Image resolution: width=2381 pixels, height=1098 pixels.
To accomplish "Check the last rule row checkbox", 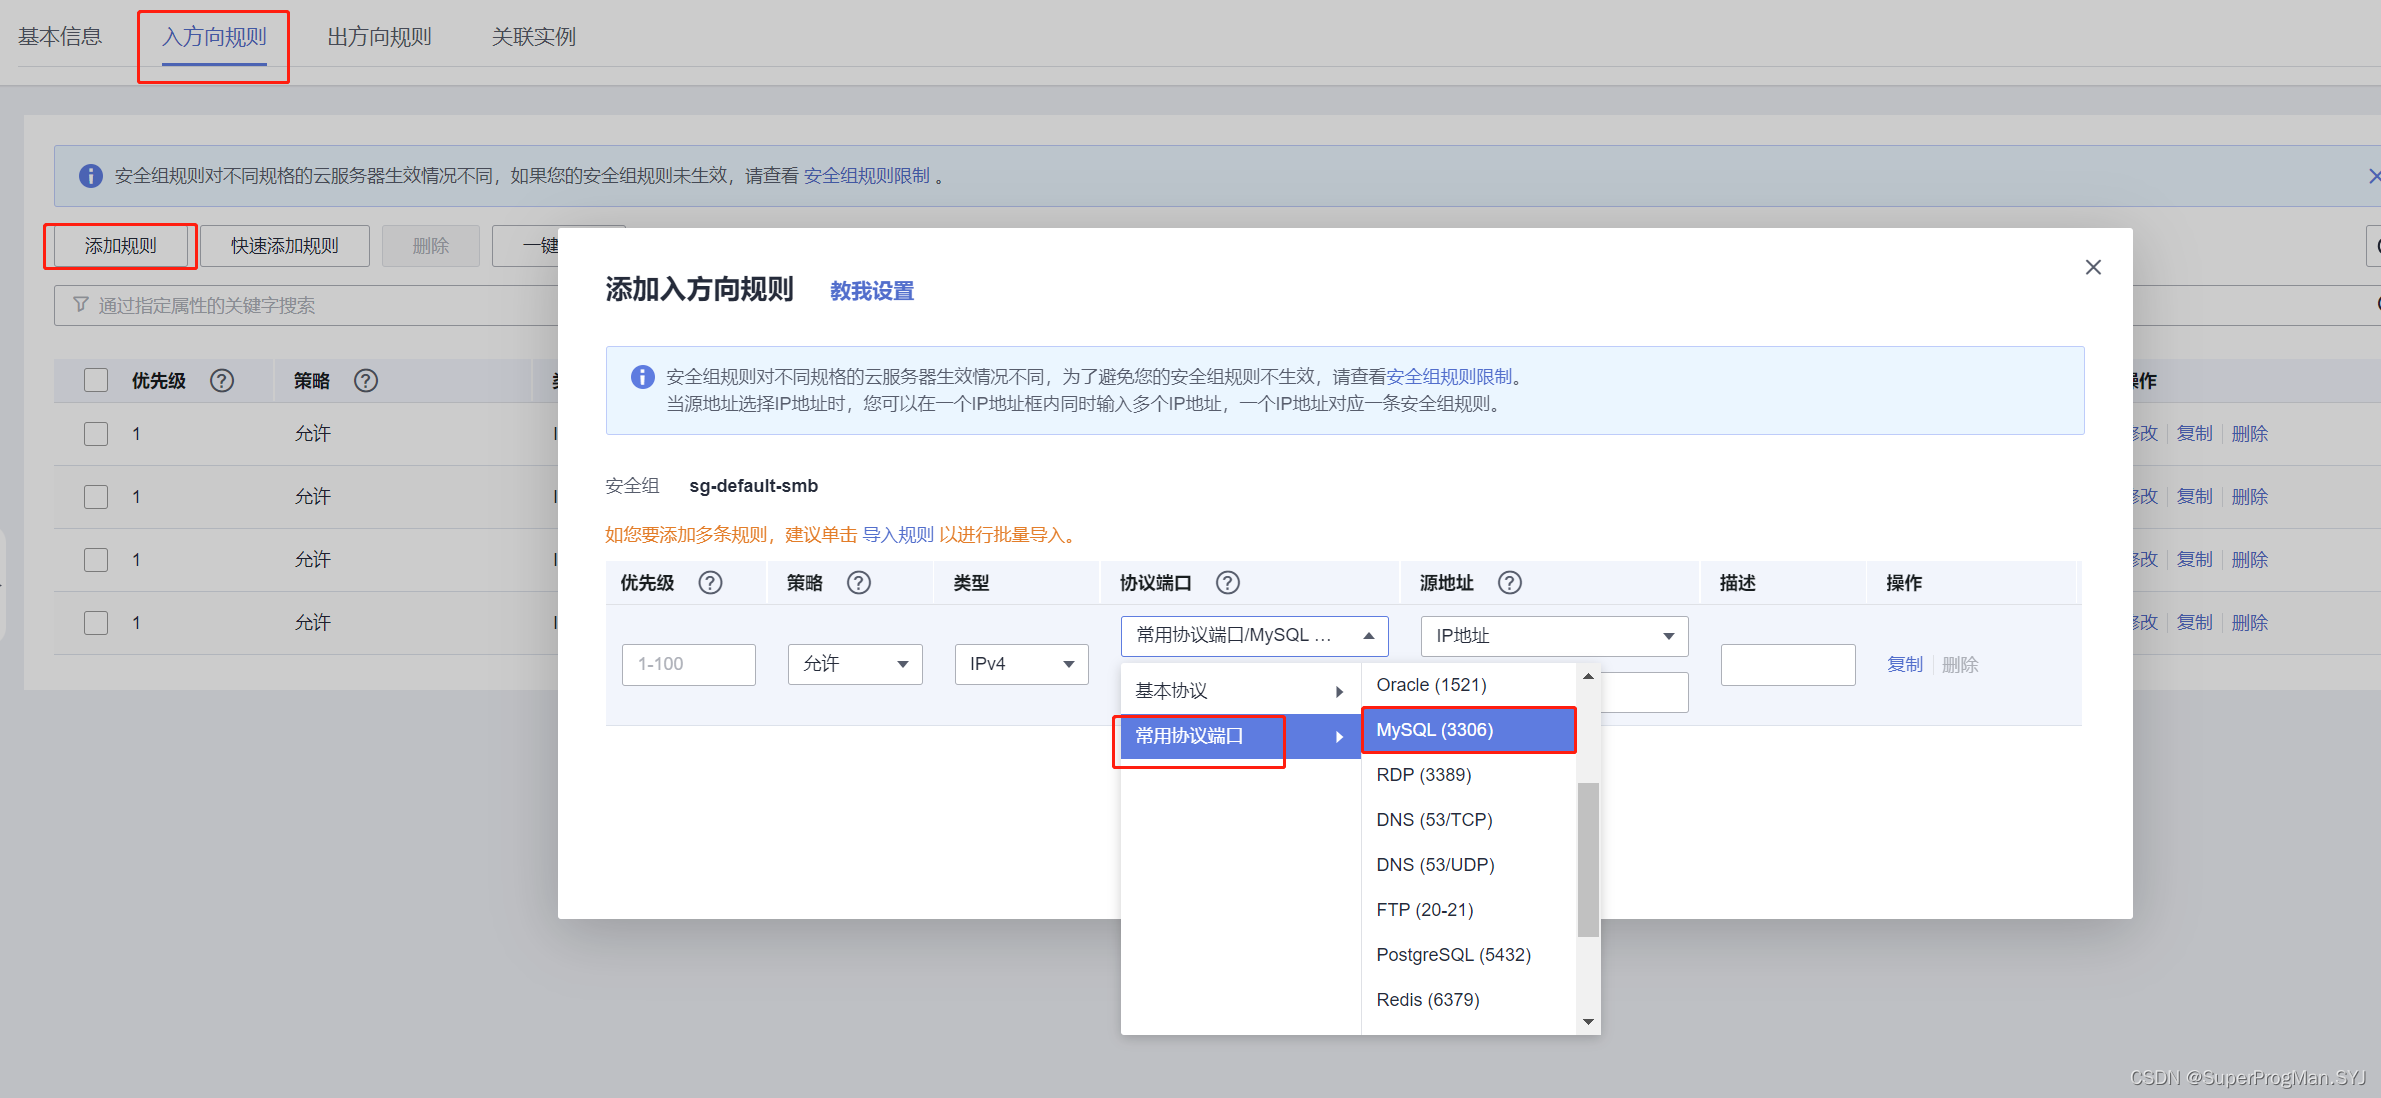I will (96, 623).
